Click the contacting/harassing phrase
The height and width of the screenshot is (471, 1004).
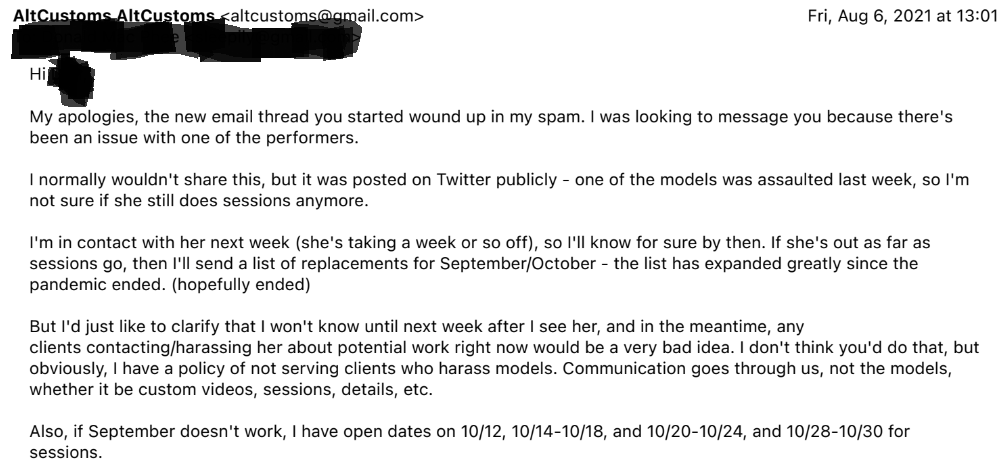[x=166, y=347]
